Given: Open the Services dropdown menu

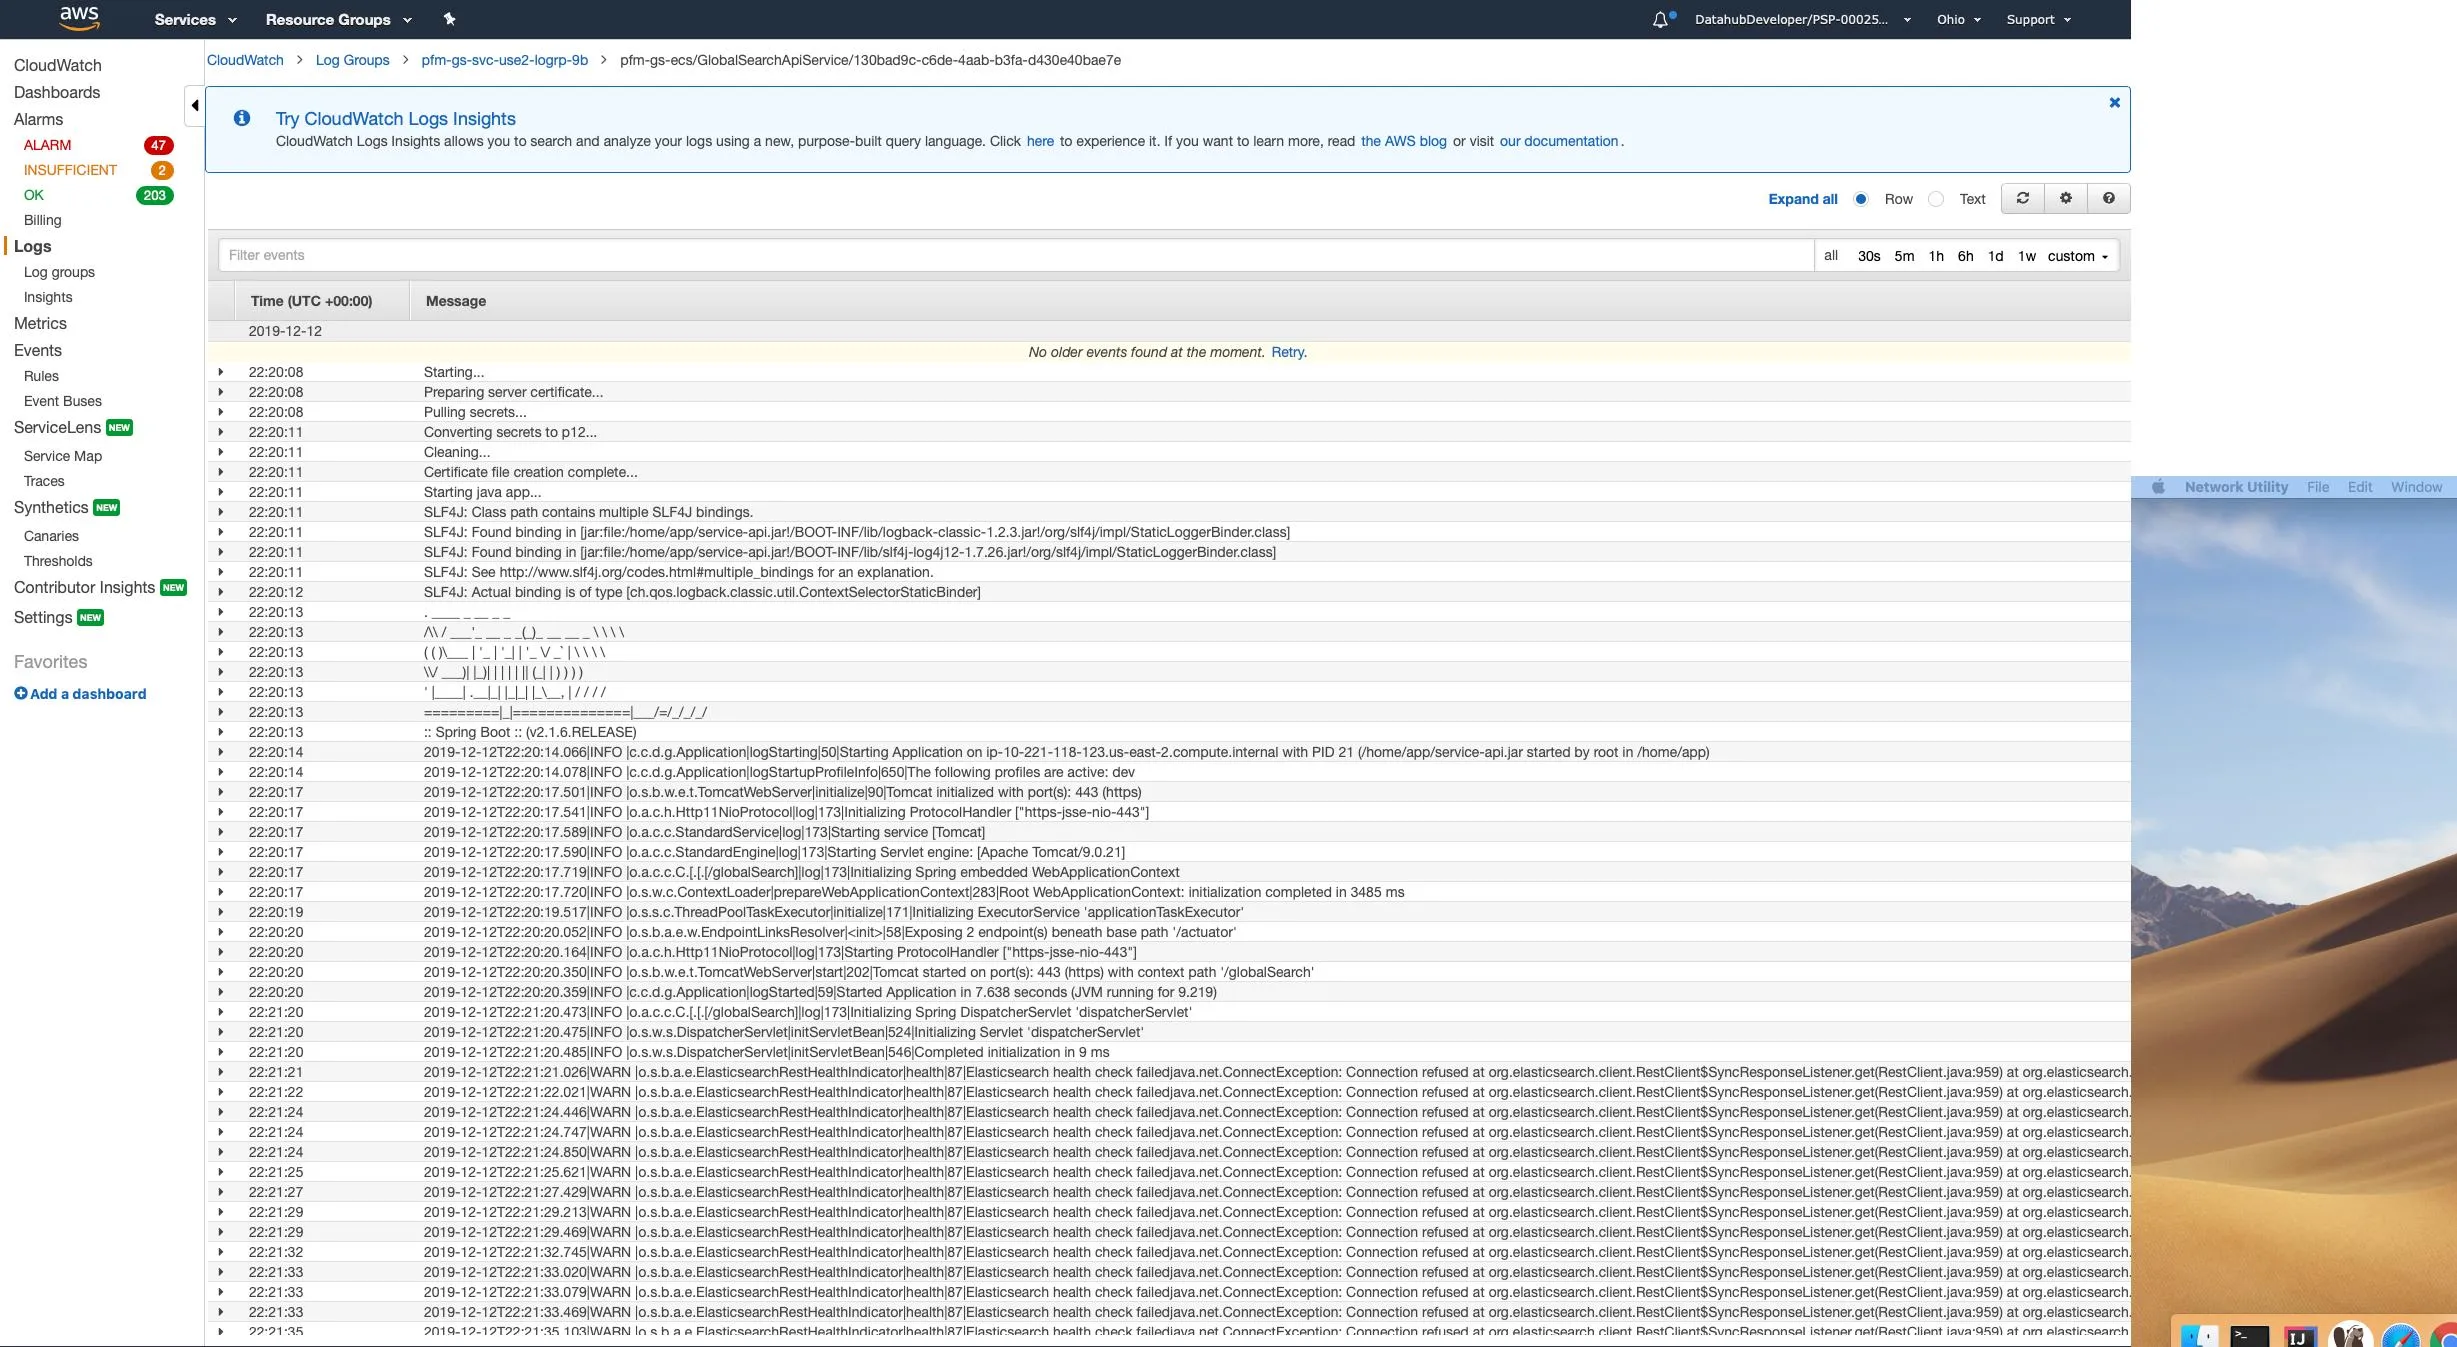Looking at the screenshot, I should (195, 19).
